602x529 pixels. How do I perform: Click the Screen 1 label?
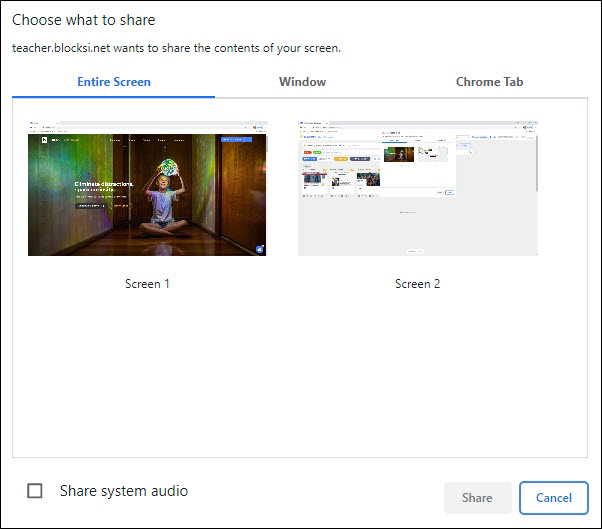click(x=147, y=284)
